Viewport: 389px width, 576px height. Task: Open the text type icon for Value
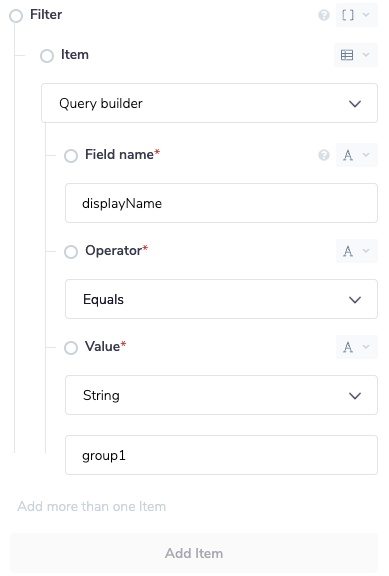pyautogui.click(x=356, y=347)
